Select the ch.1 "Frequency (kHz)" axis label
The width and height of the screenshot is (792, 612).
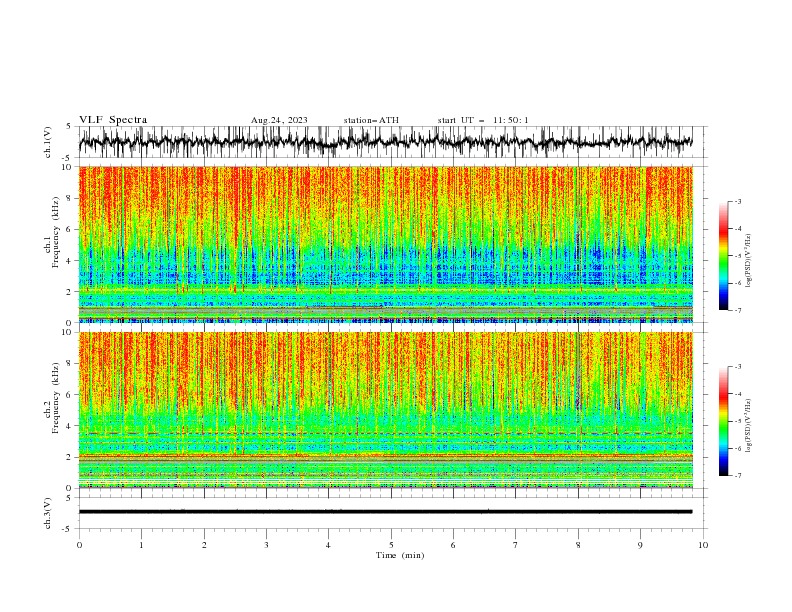[56, 232]
